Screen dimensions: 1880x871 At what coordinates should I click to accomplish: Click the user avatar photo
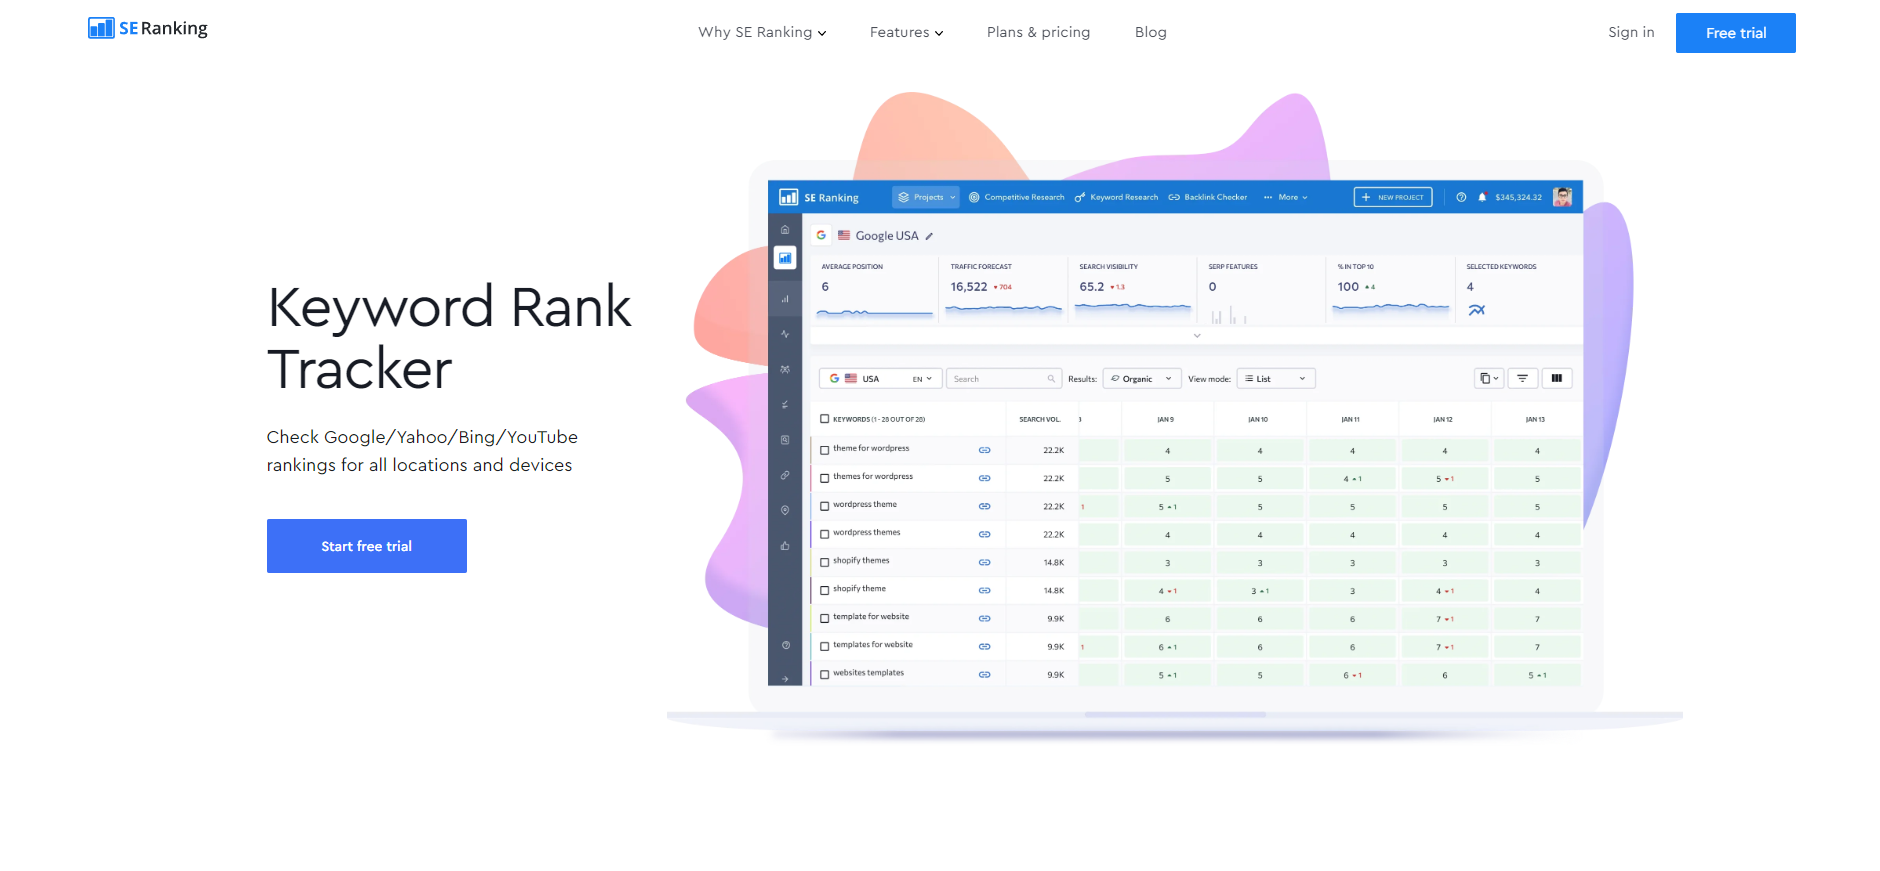[1562, 197]
